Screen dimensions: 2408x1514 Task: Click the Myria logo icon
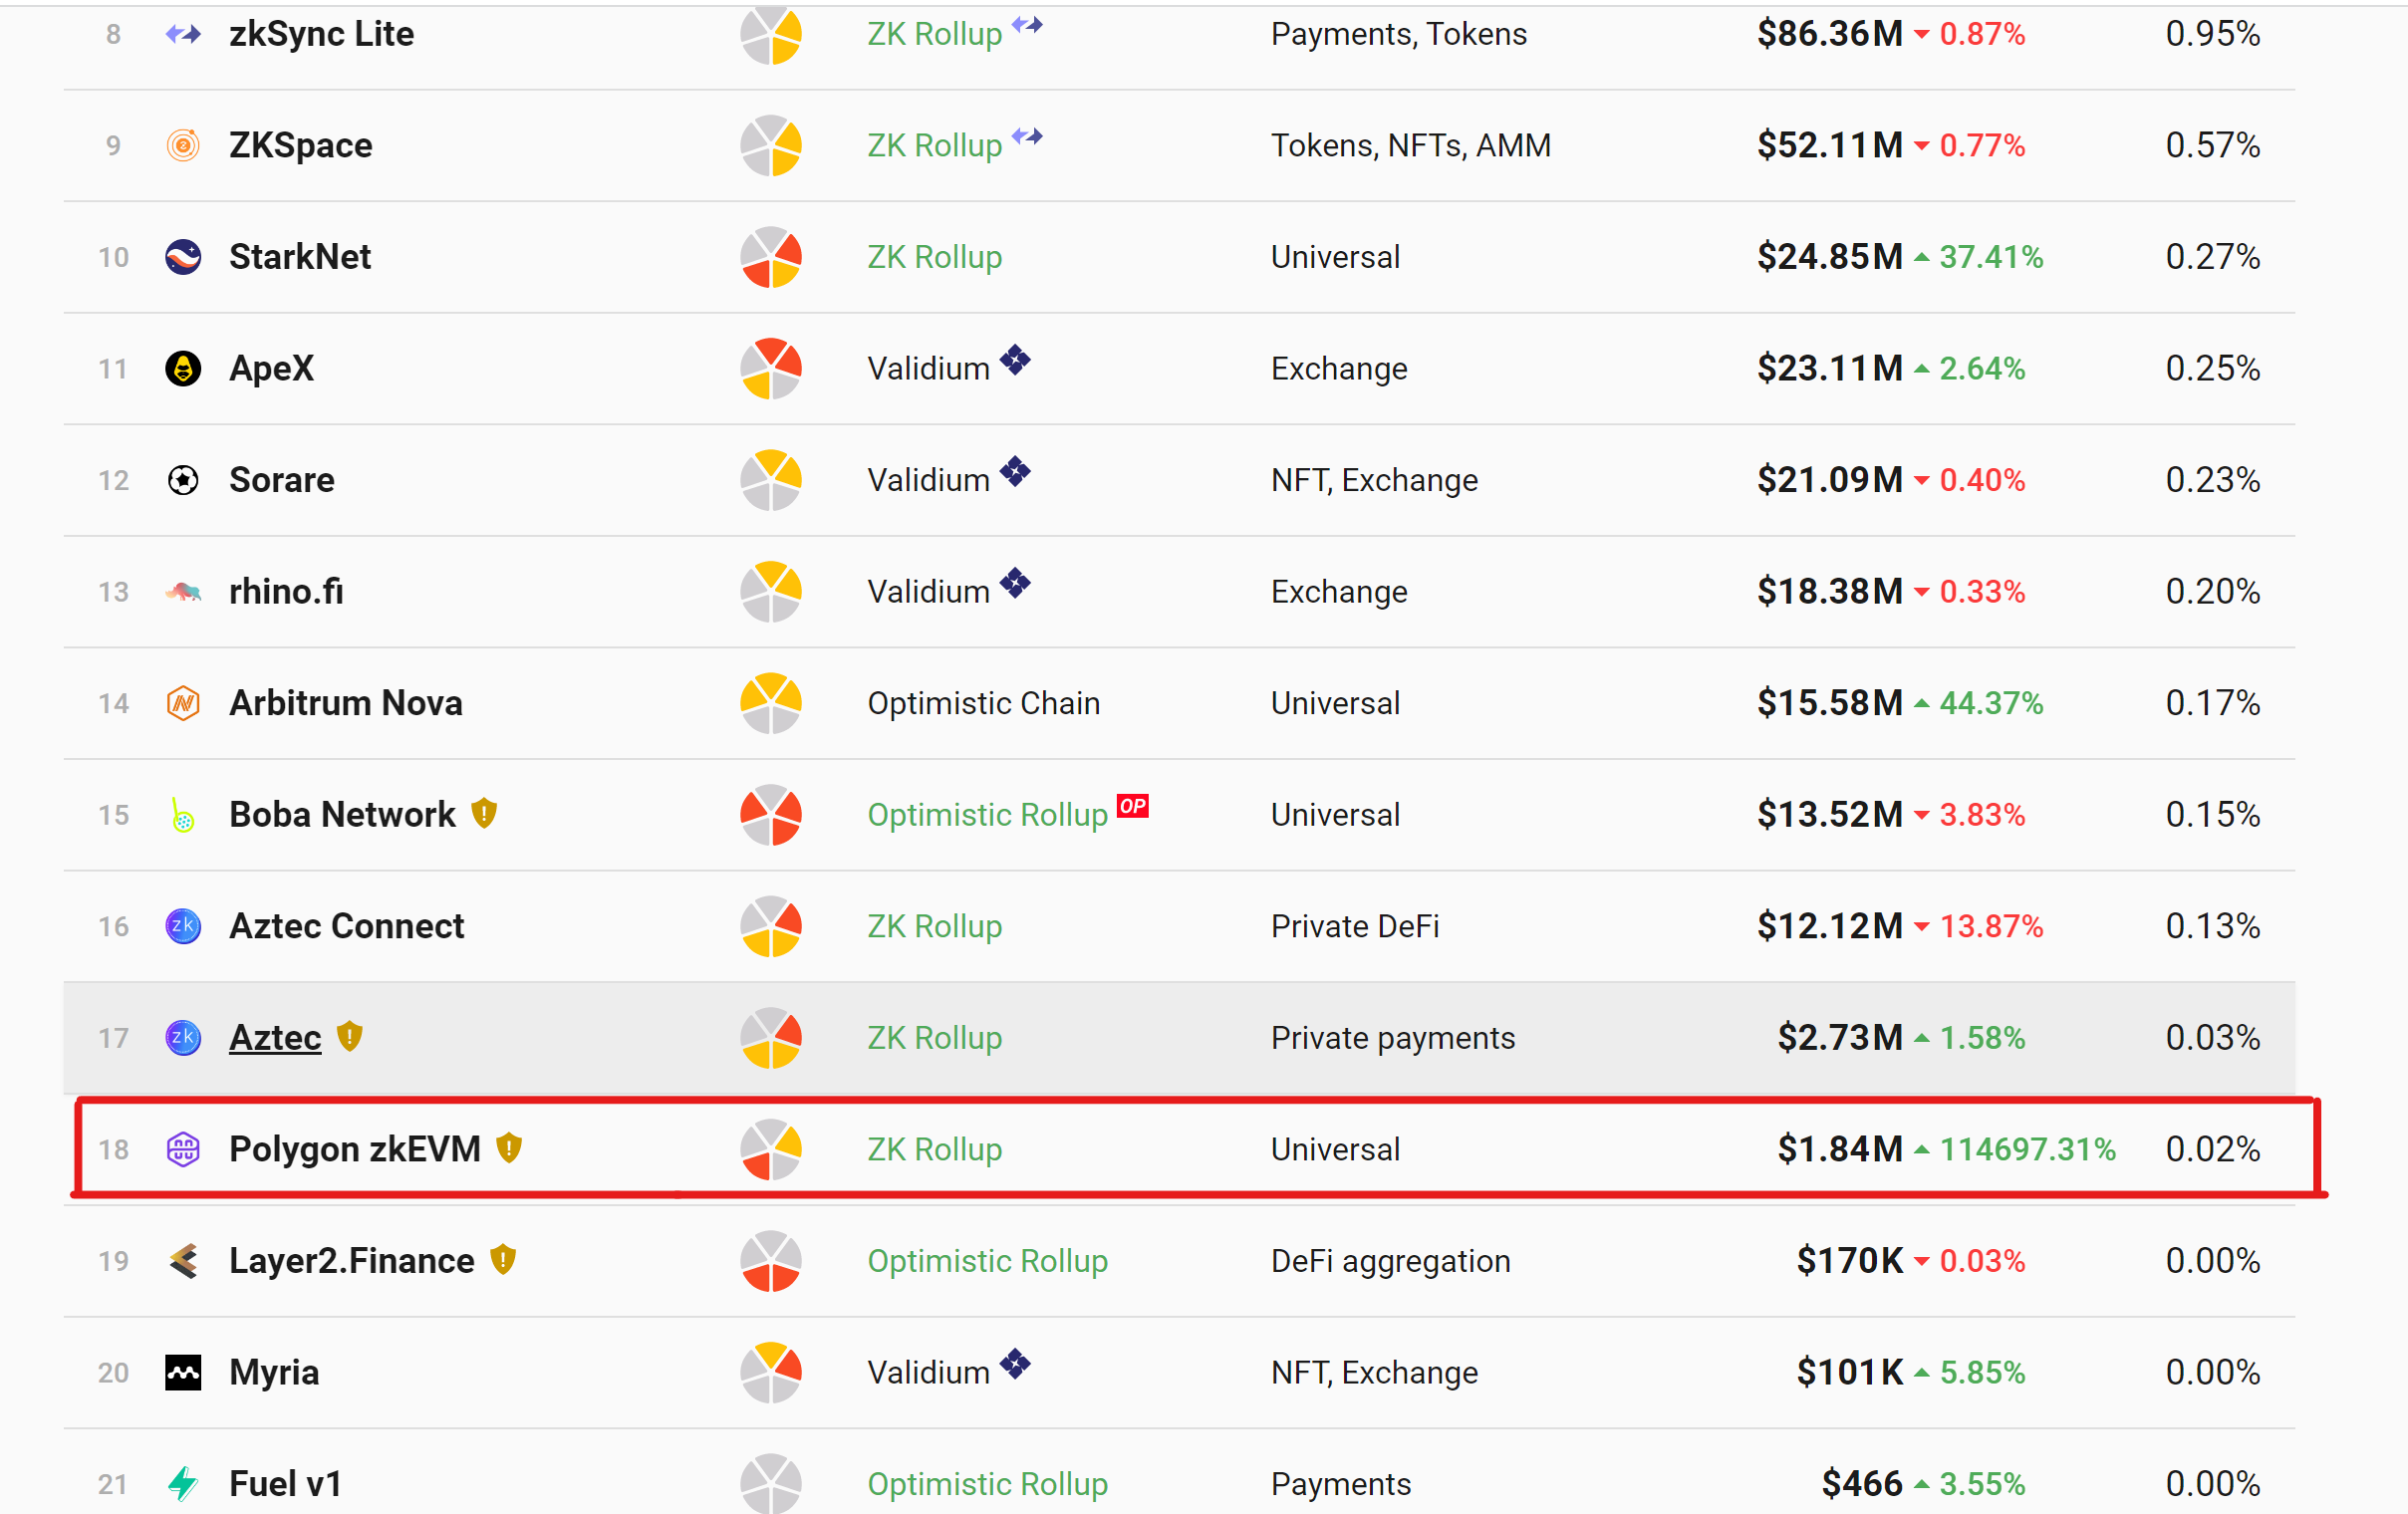(183, 1373)
